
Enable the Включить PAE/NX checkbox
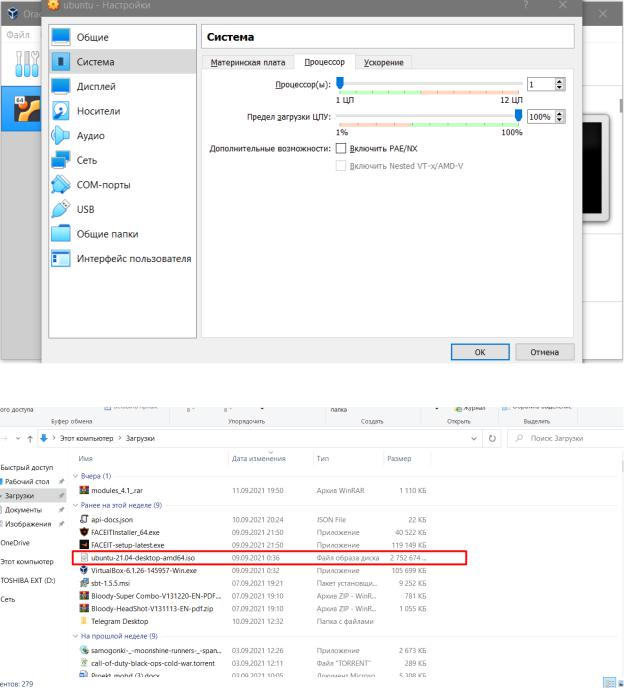point(341,148)
